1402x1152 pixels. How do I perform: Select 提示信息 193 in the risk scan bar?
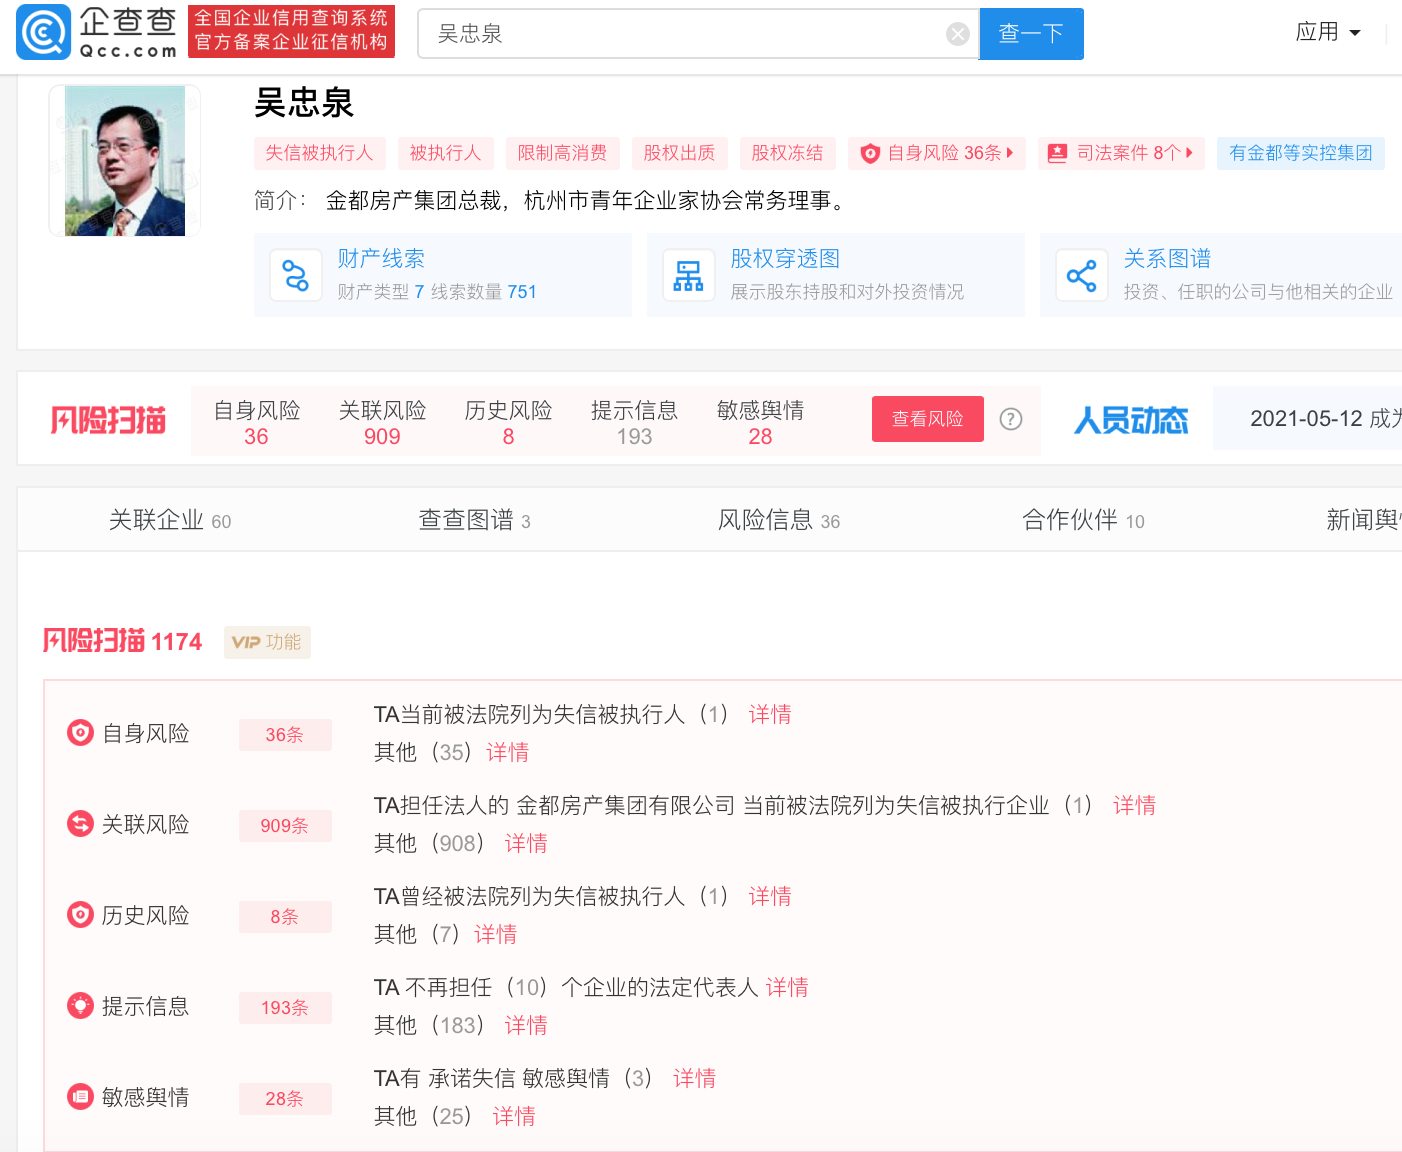(635, 423)
